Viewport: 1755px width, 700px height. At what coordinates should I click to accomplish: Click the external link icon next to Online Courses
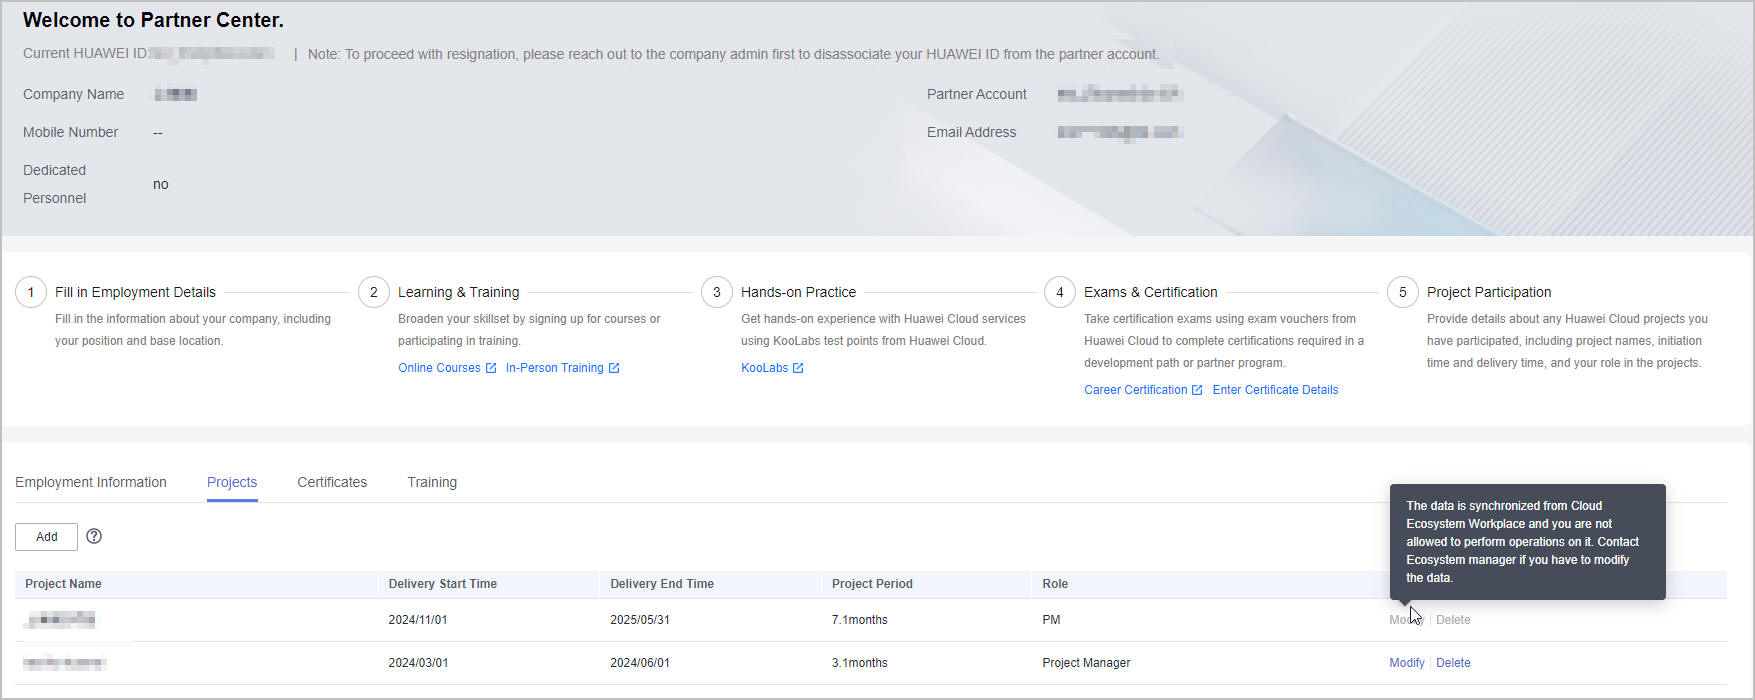(491, 368)
